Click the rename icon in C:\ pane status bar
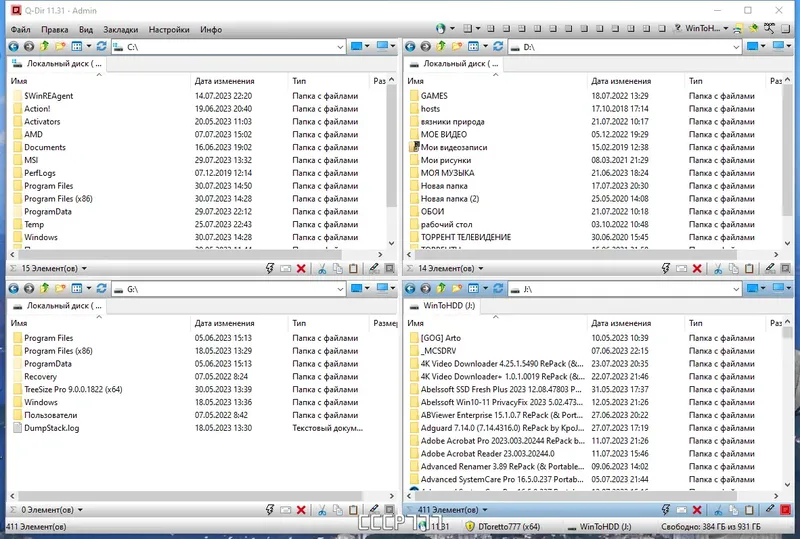The height and width of the screenshot is (539, 800). (x=286, y=268)
